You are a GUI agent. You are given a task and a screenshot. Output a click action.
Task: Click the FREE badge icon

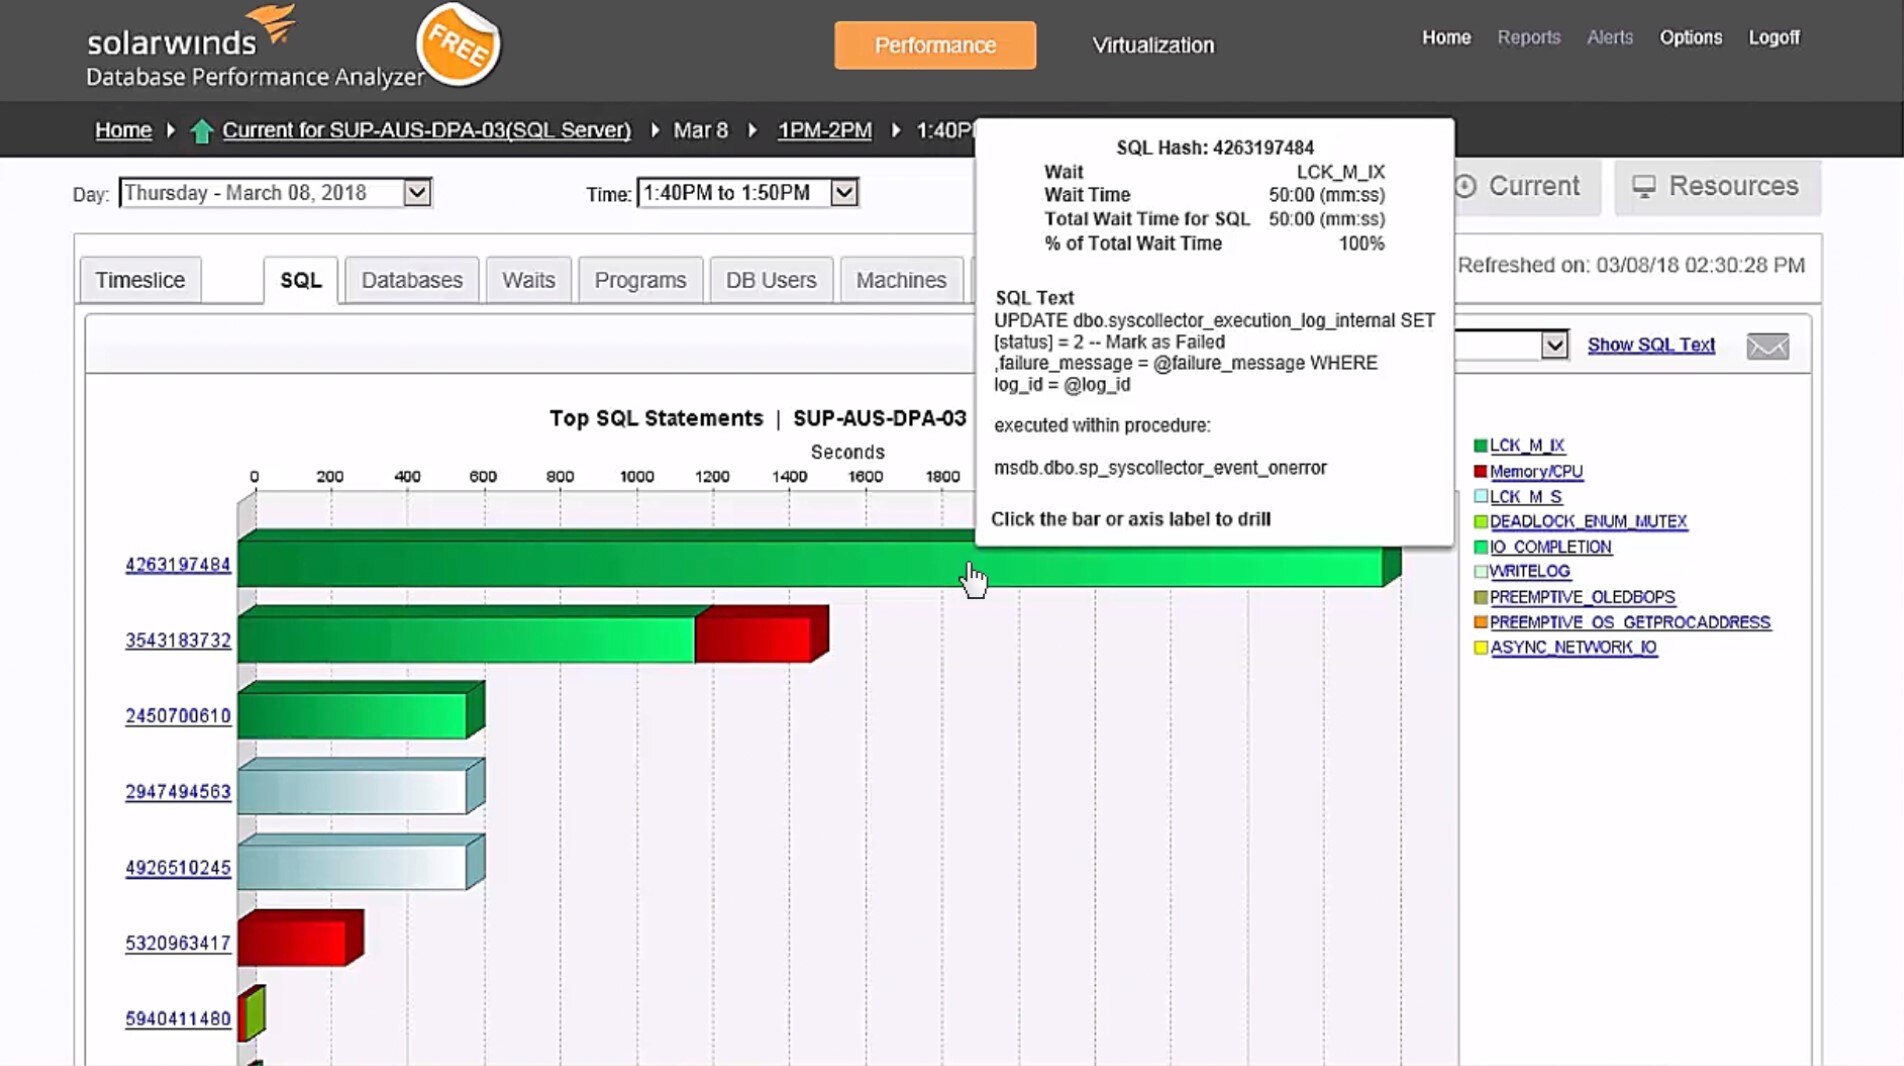(x=458, y=46)
